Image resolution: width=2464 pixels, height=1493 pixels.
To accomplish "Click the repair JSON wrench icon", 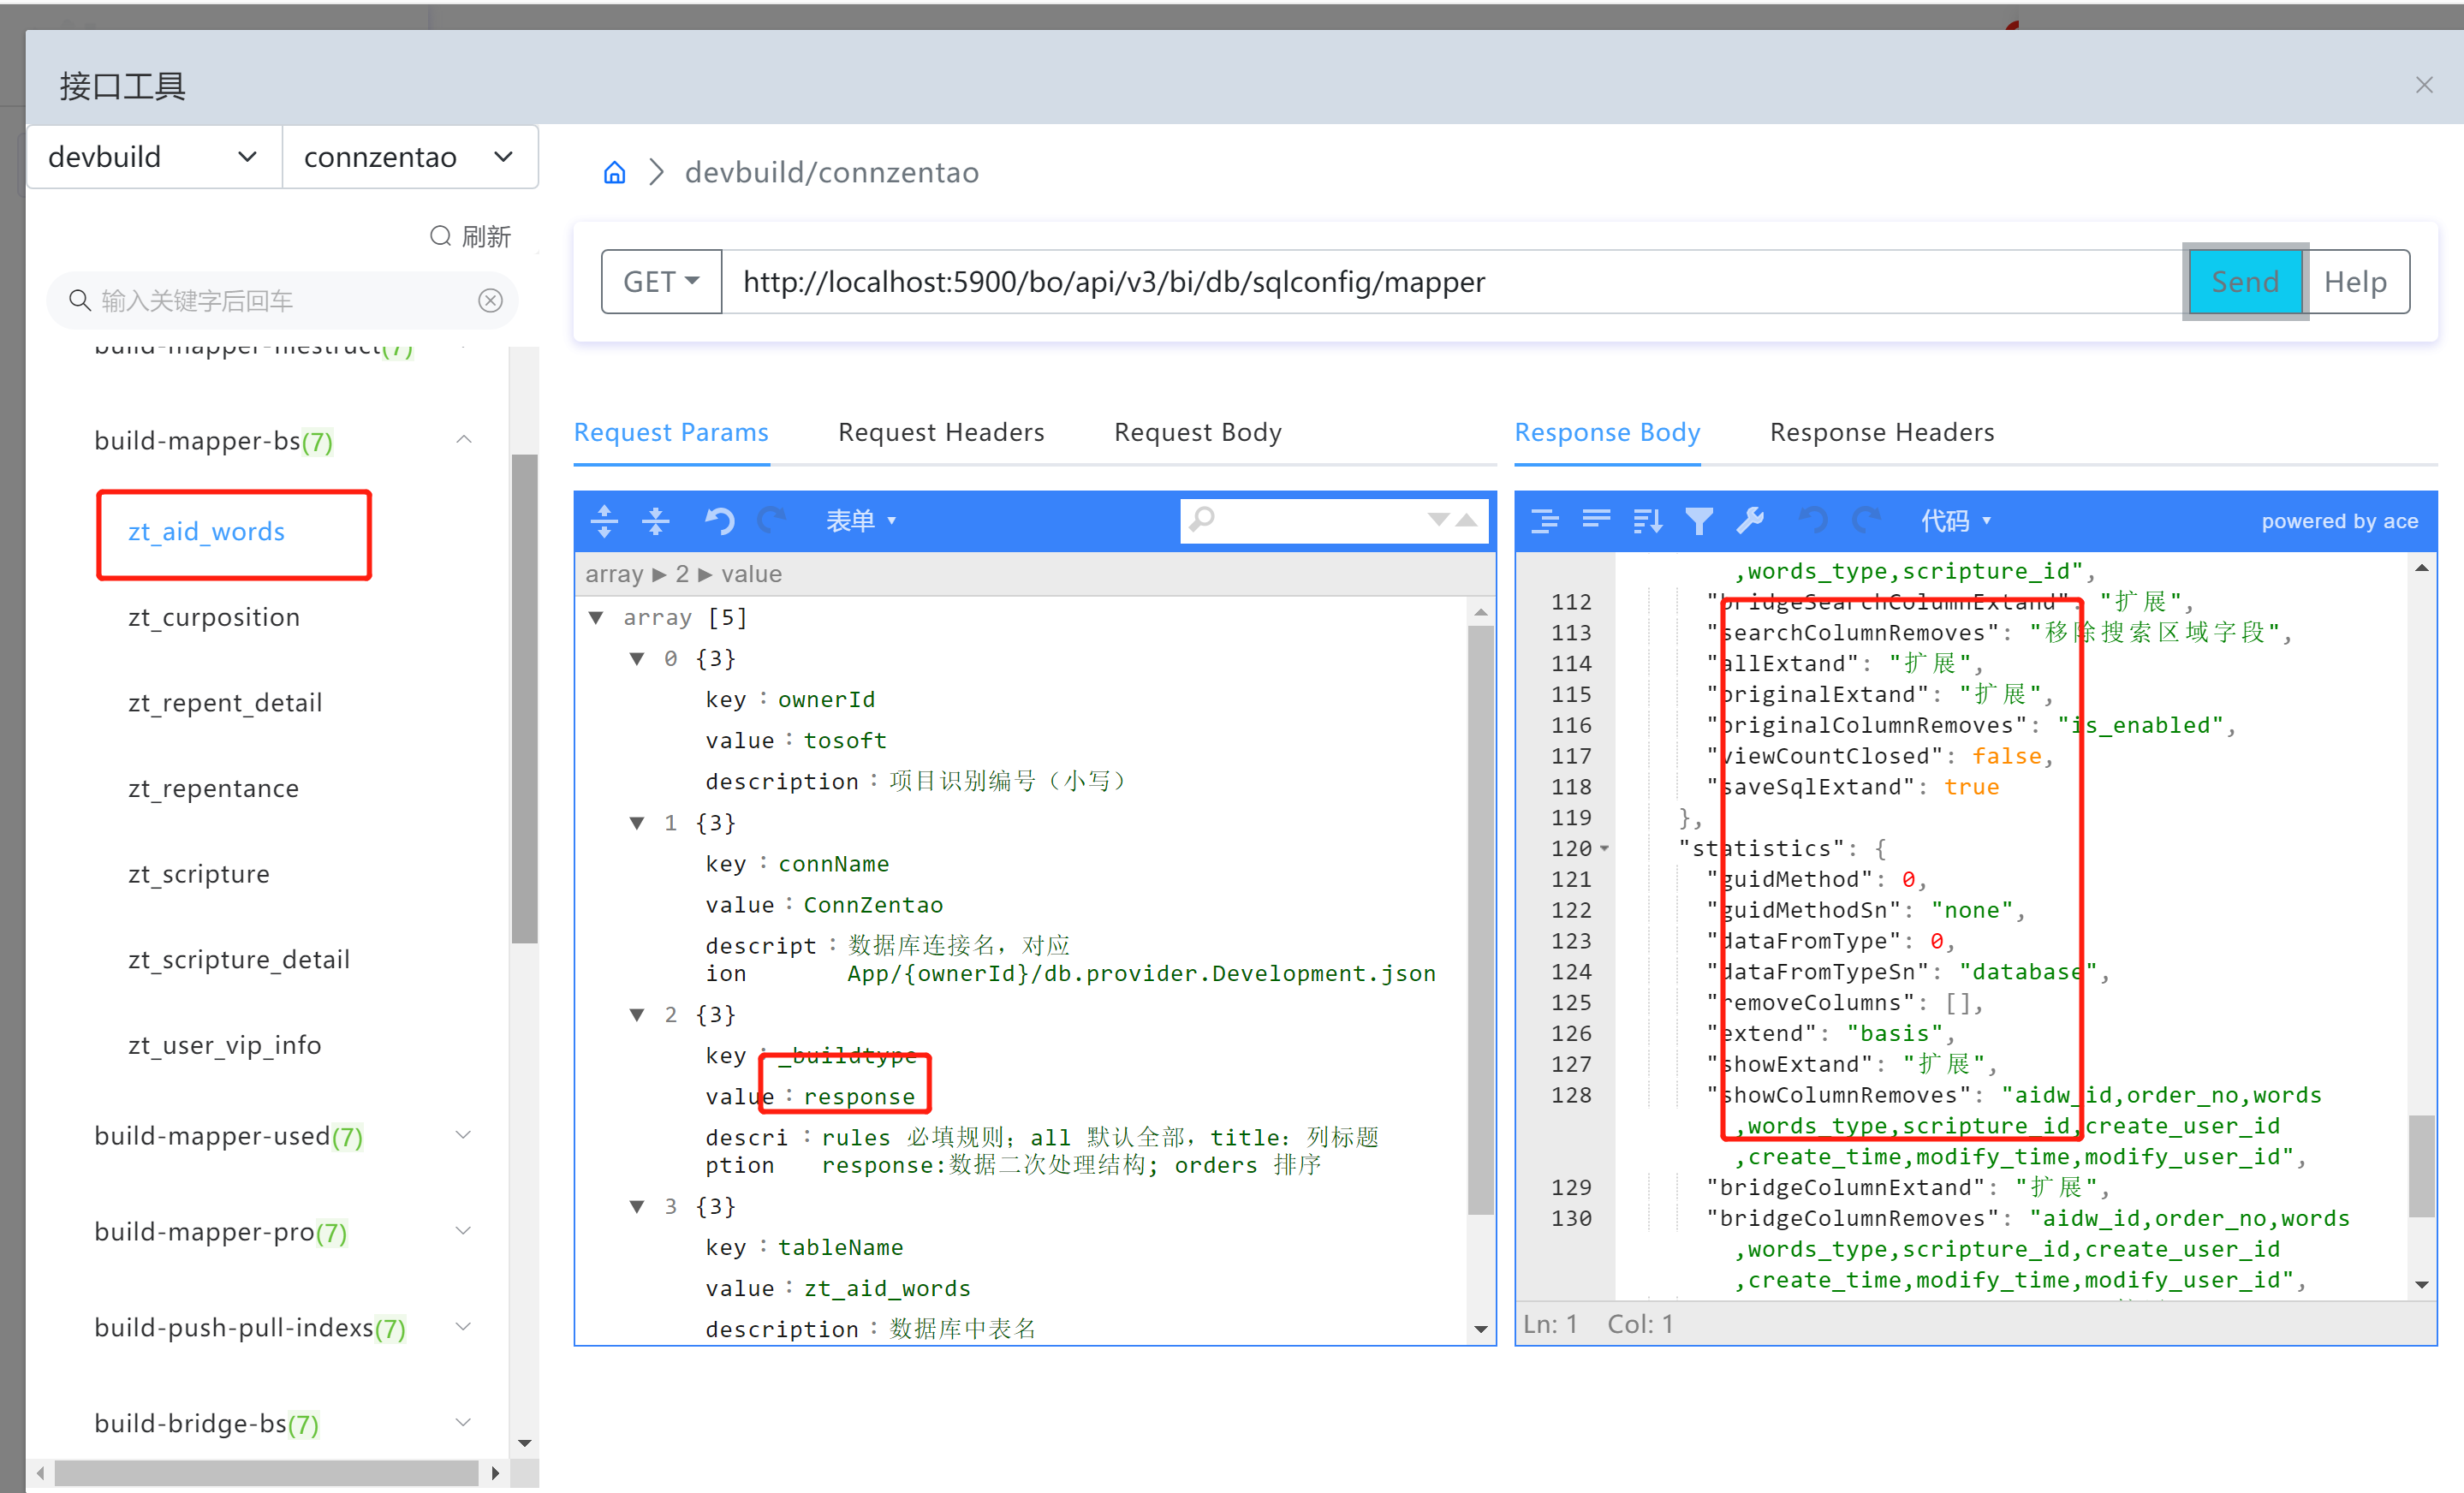I will tap(1750, 520).
